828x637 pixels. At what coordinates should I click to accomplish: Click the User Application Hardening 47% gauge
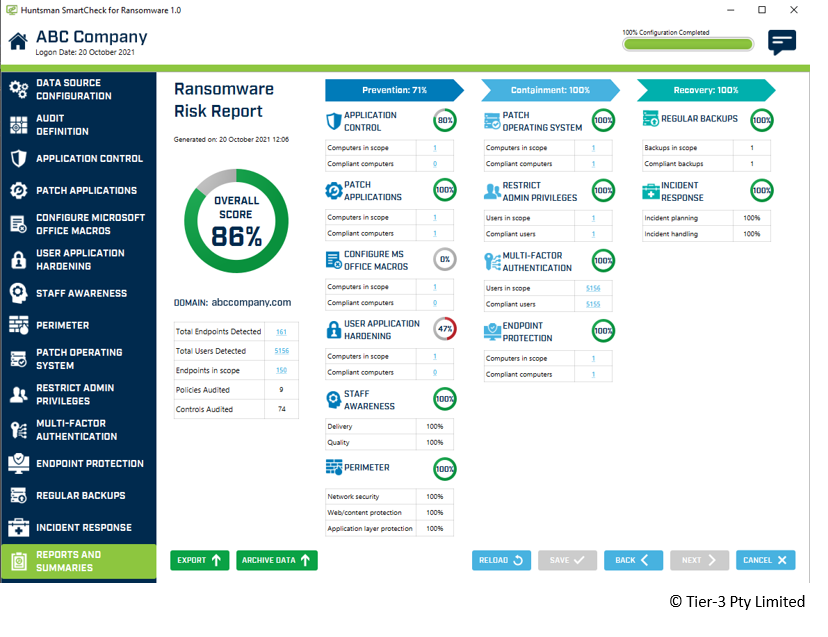pos(445,329)
